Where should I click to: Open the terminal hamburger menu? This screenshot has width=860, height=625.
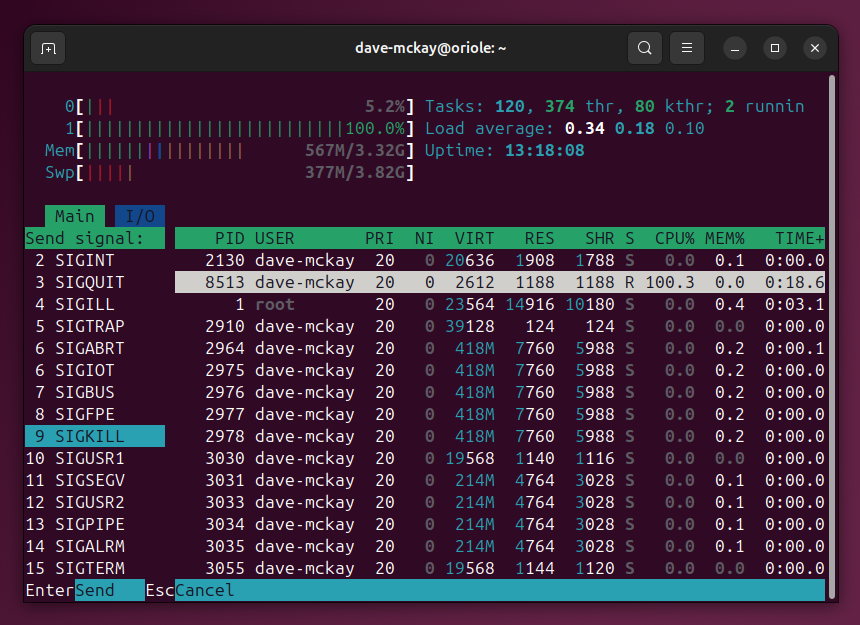[x=687, y=48]
